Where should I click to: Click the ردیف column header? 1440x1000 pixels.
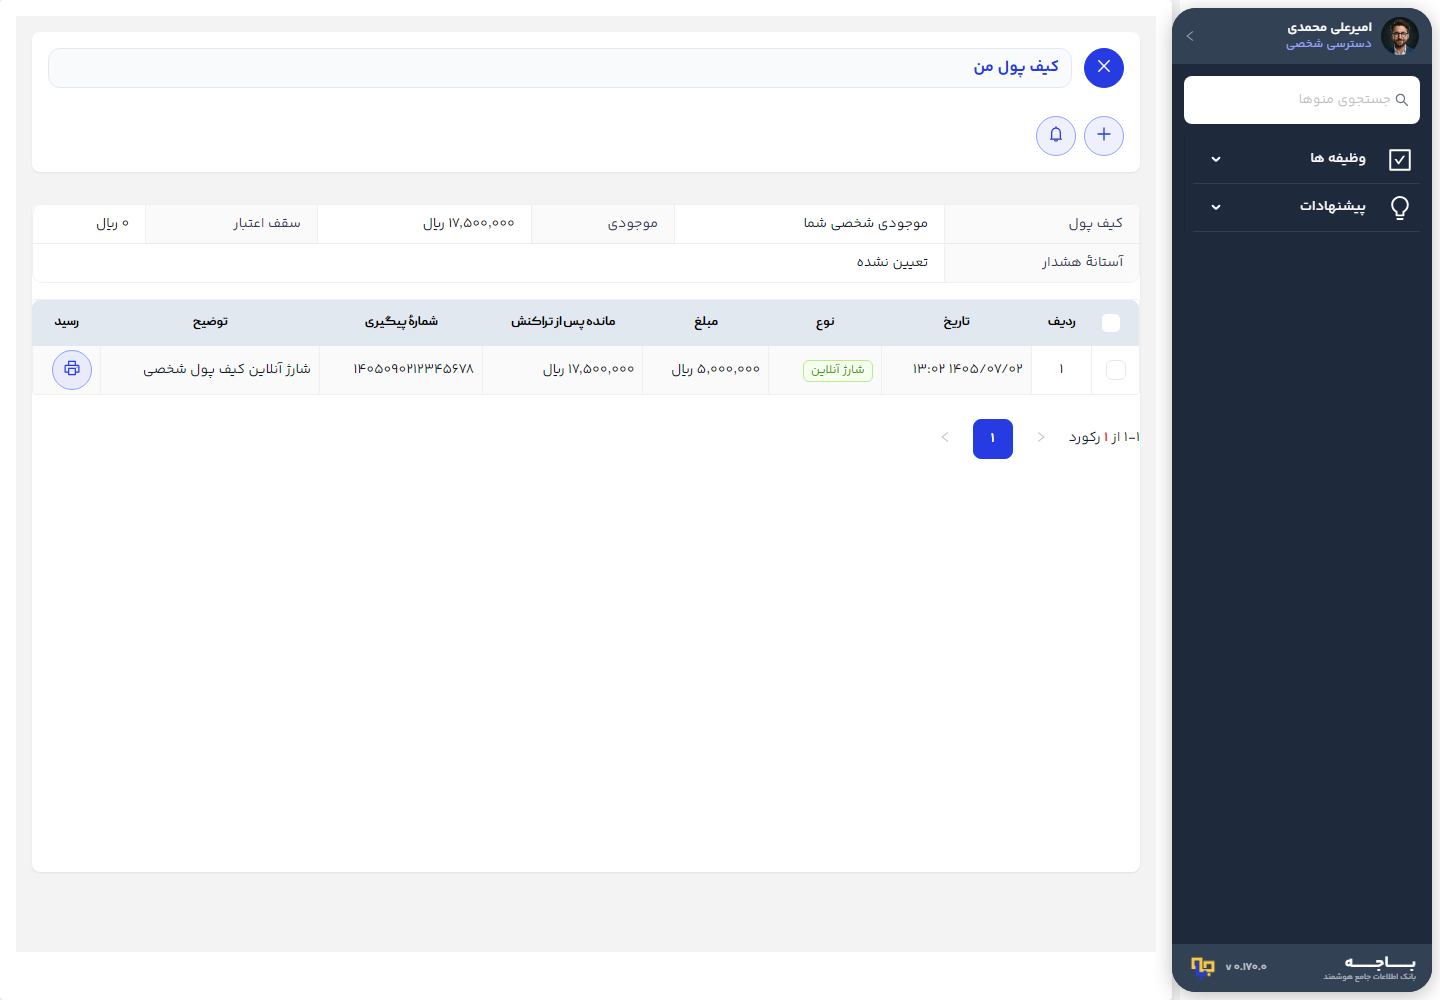pos(1062,322)
